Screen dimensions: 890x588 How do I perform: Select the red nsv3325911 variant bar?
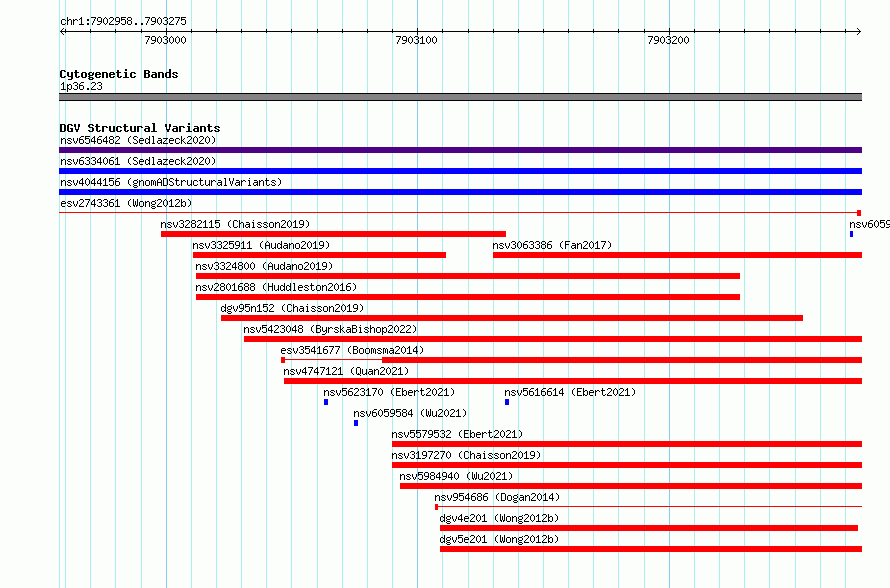point(320,255)
